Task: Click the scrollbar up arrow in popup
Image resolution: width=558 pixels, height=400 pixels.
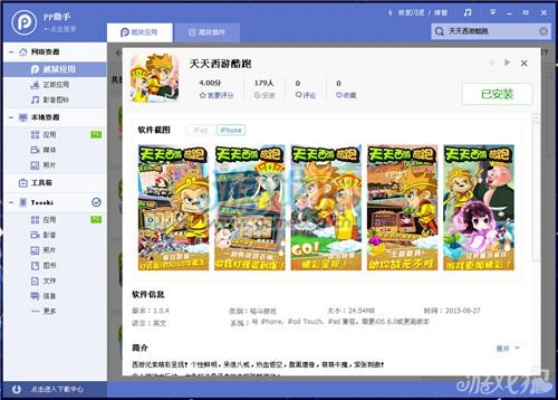Action: (536, 117)
